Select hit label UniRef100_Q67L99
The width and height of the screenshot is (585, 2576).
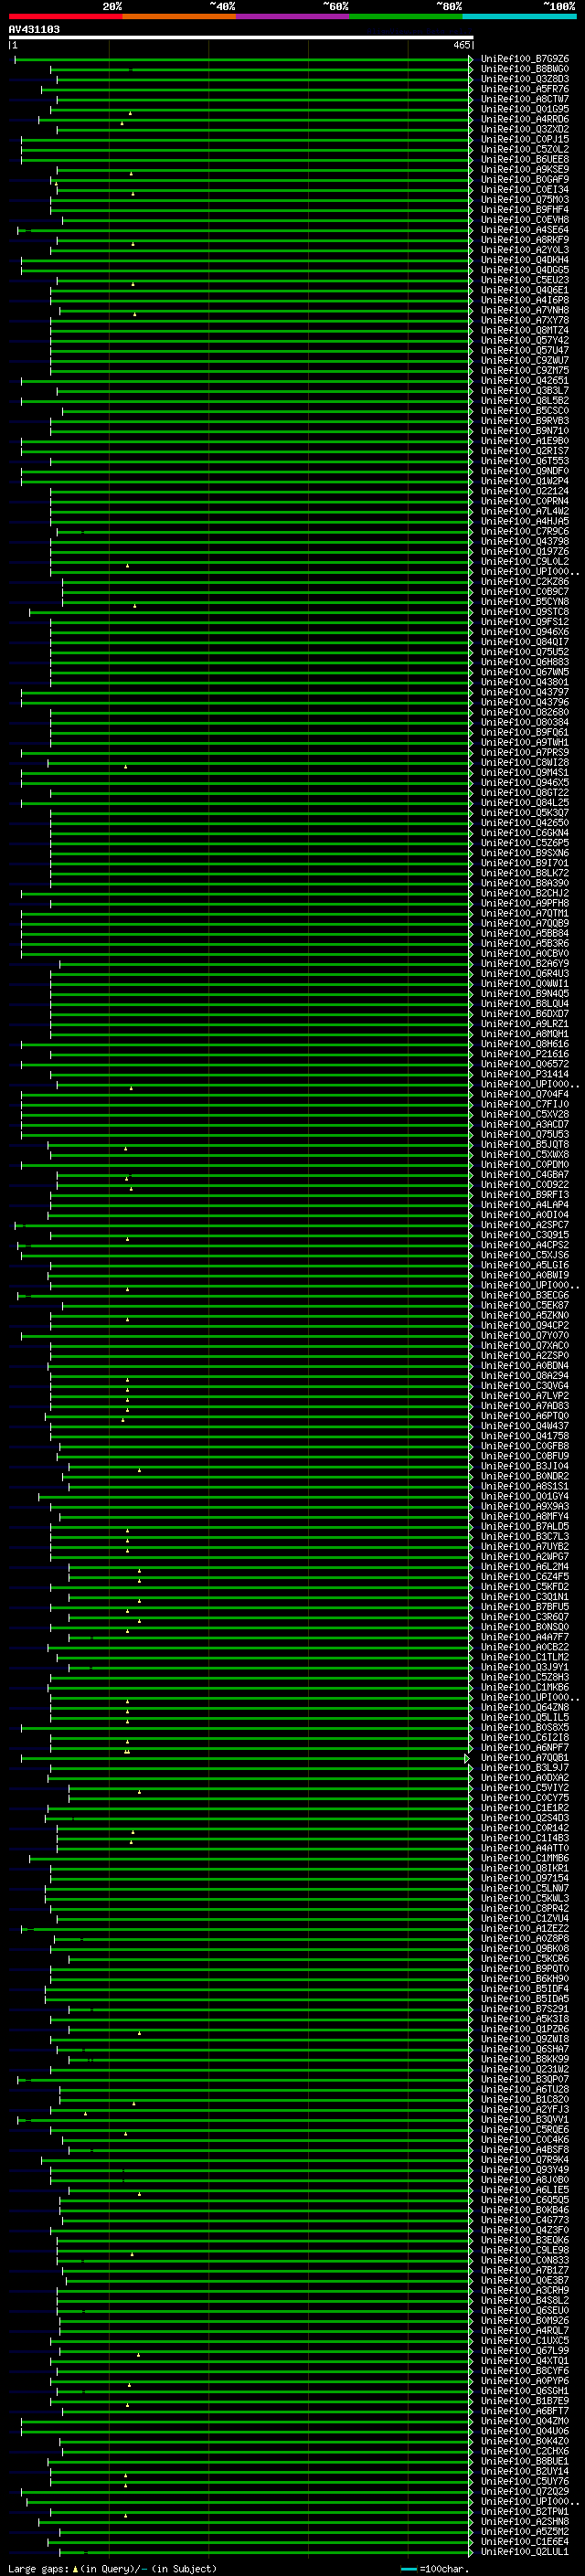(525, 2351)
